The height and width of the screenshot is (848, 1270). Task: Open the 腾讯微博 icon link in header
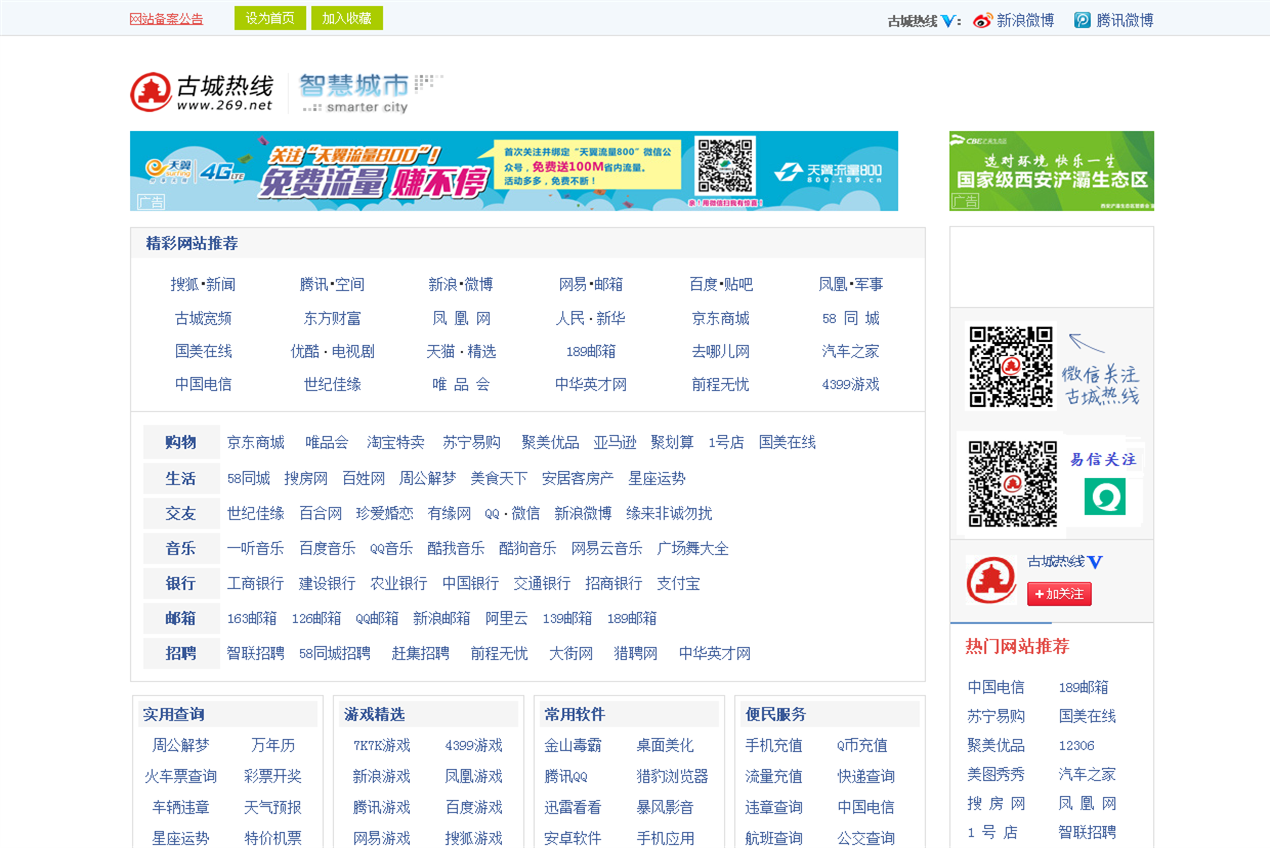coord(1114,20)
